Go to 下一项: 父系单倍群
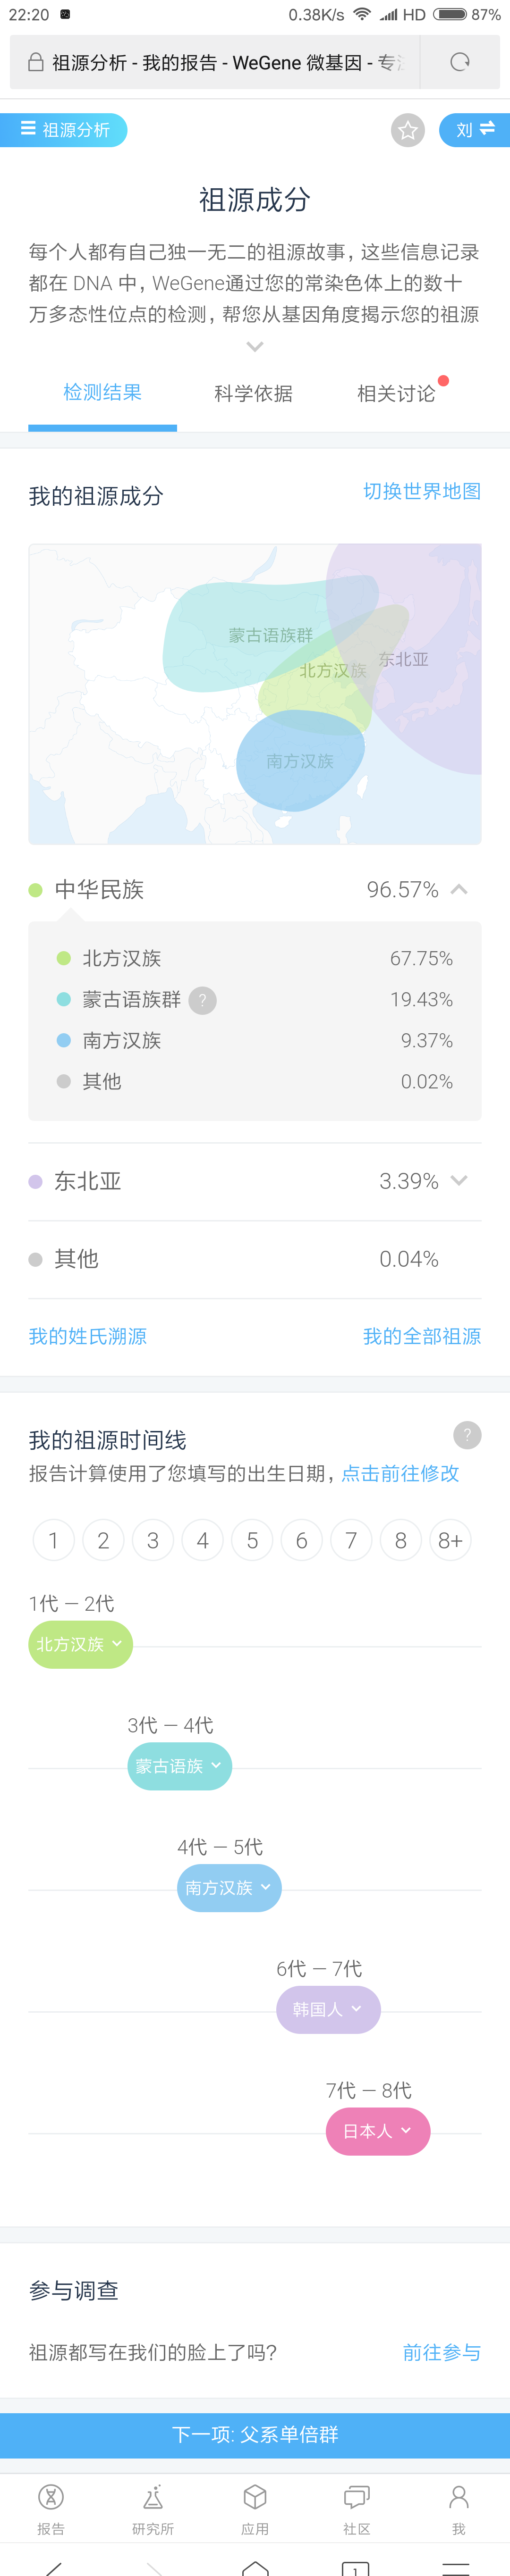510x2576 pixels. 255,2435
